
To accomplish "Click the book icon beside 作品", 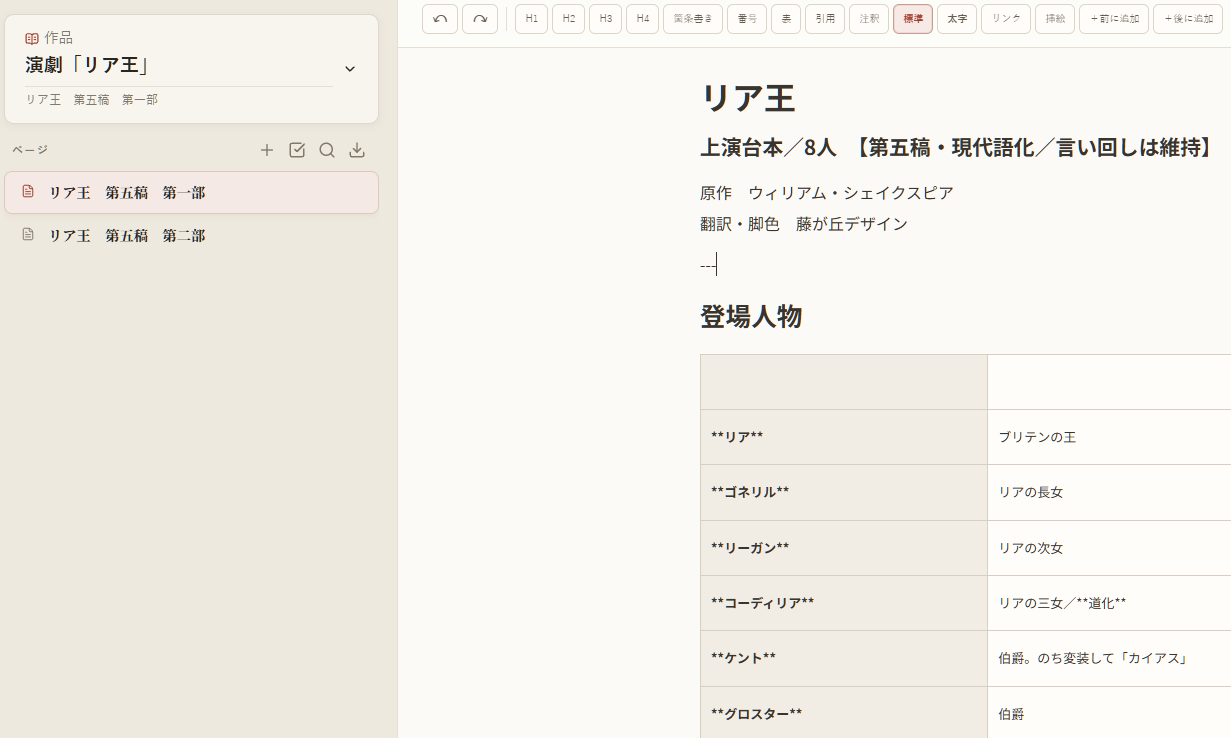I will coord(32,38).
